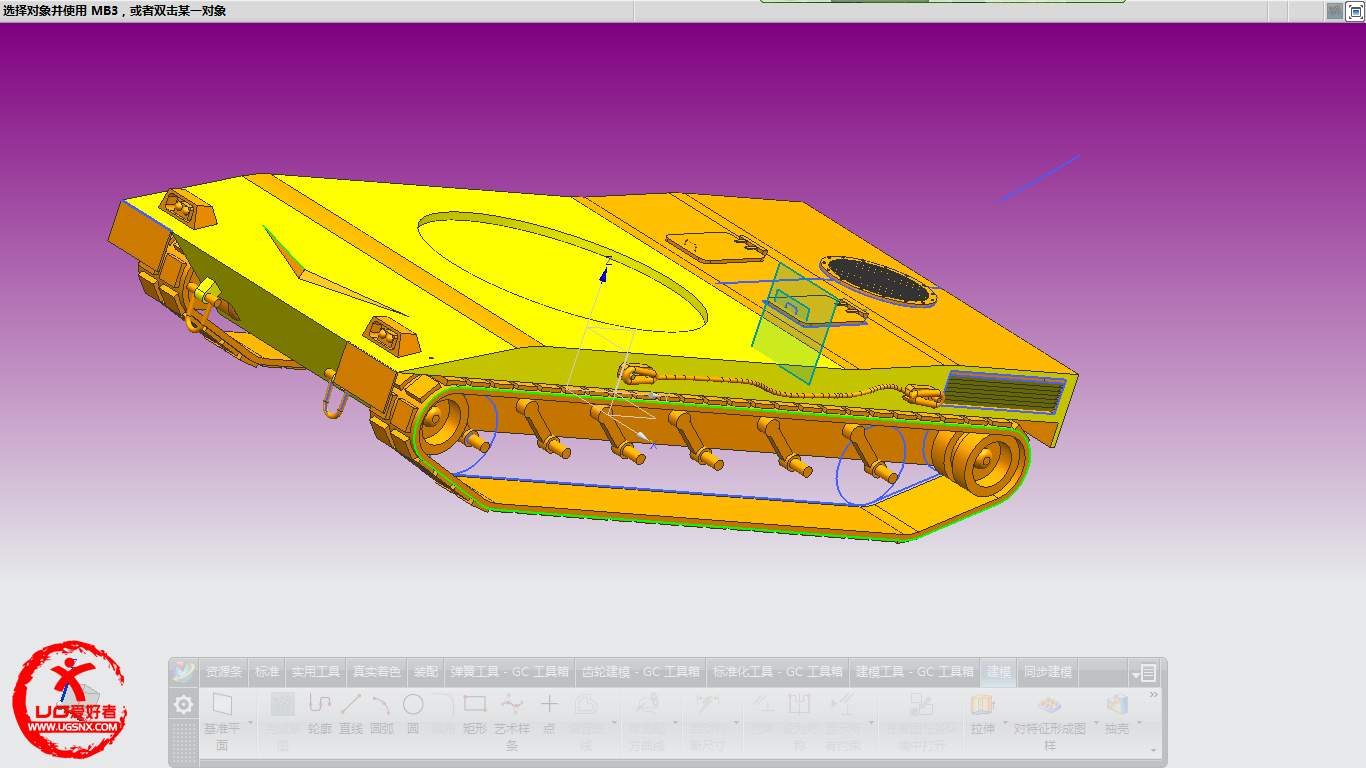Click the 快速修剪 style curve edit icon
This screenshot has width=1366, height=768.
click(x=647, y=720)
